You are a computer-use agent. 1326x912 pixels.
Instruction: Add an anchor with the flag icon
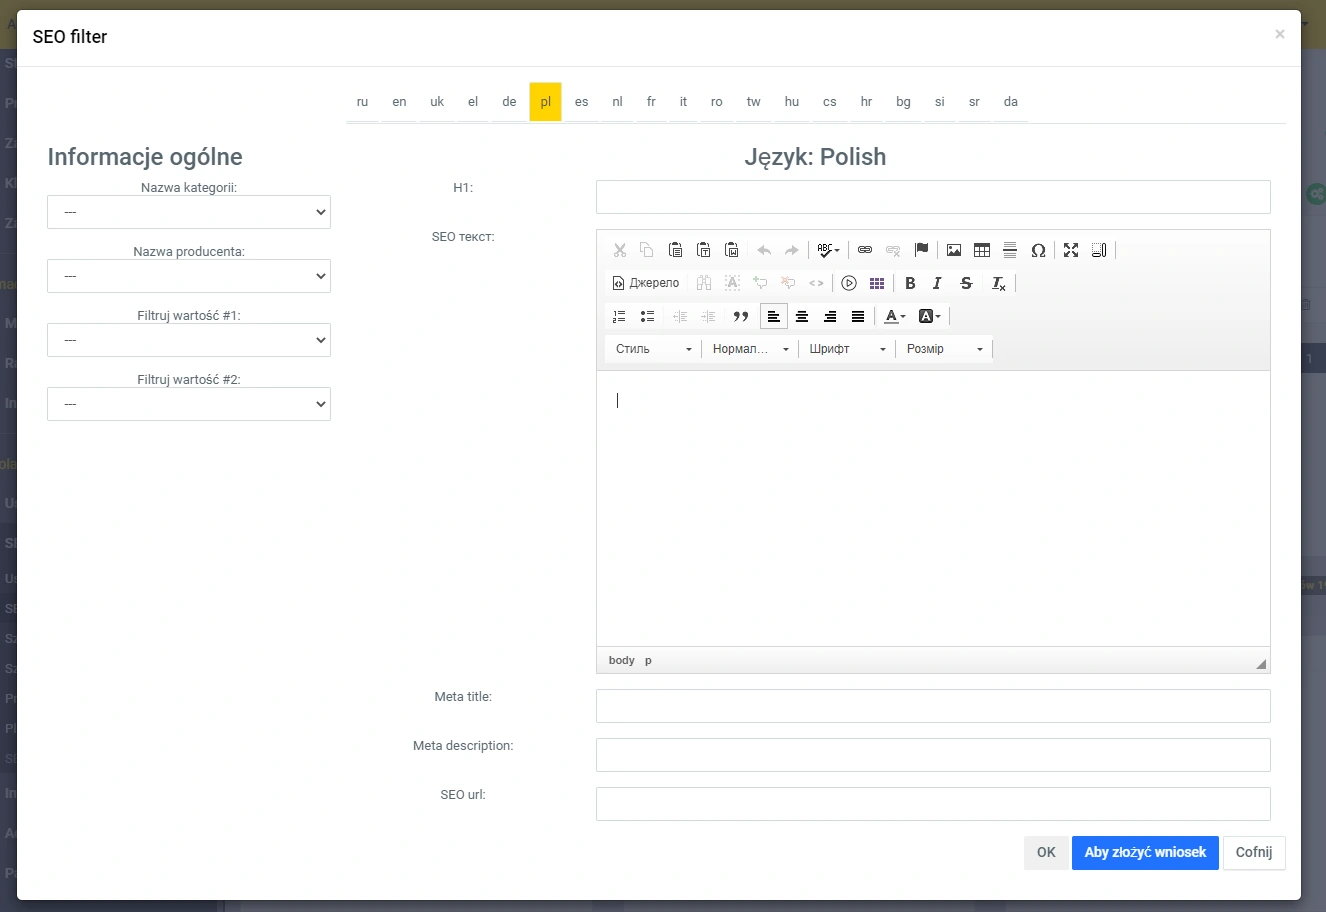(x=921, y=250)
